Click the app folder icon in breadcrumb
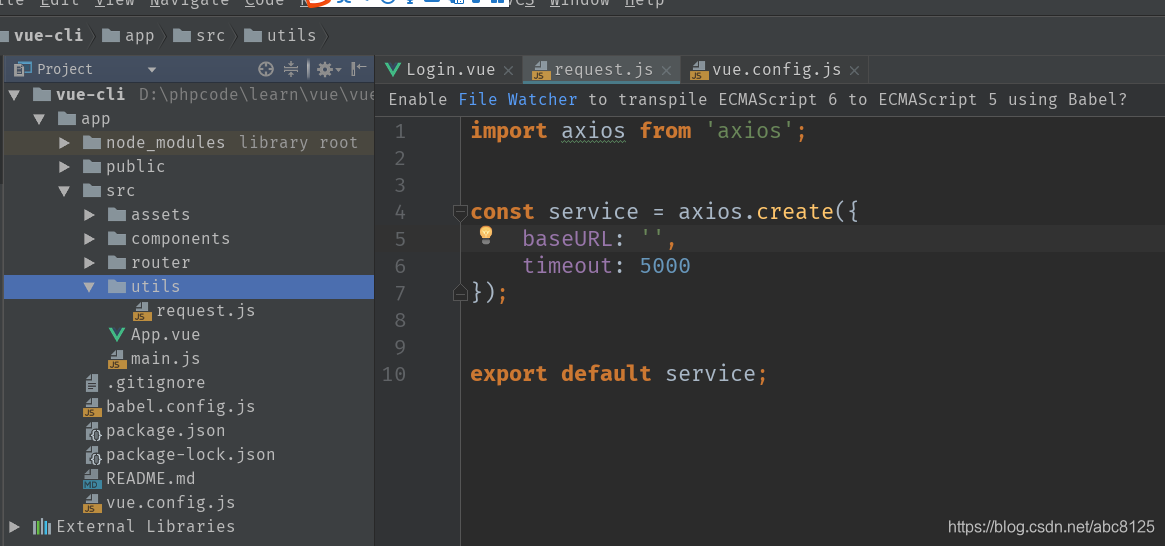The image size is (1165, 546). pyautogui.click(x=111, y=36)
